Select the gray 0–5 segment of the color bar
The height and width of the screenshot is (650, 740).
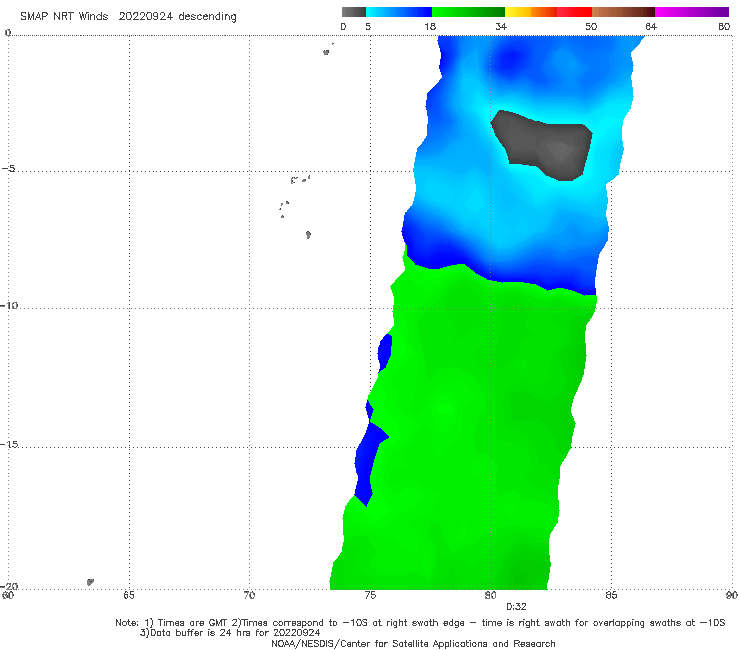354,12
